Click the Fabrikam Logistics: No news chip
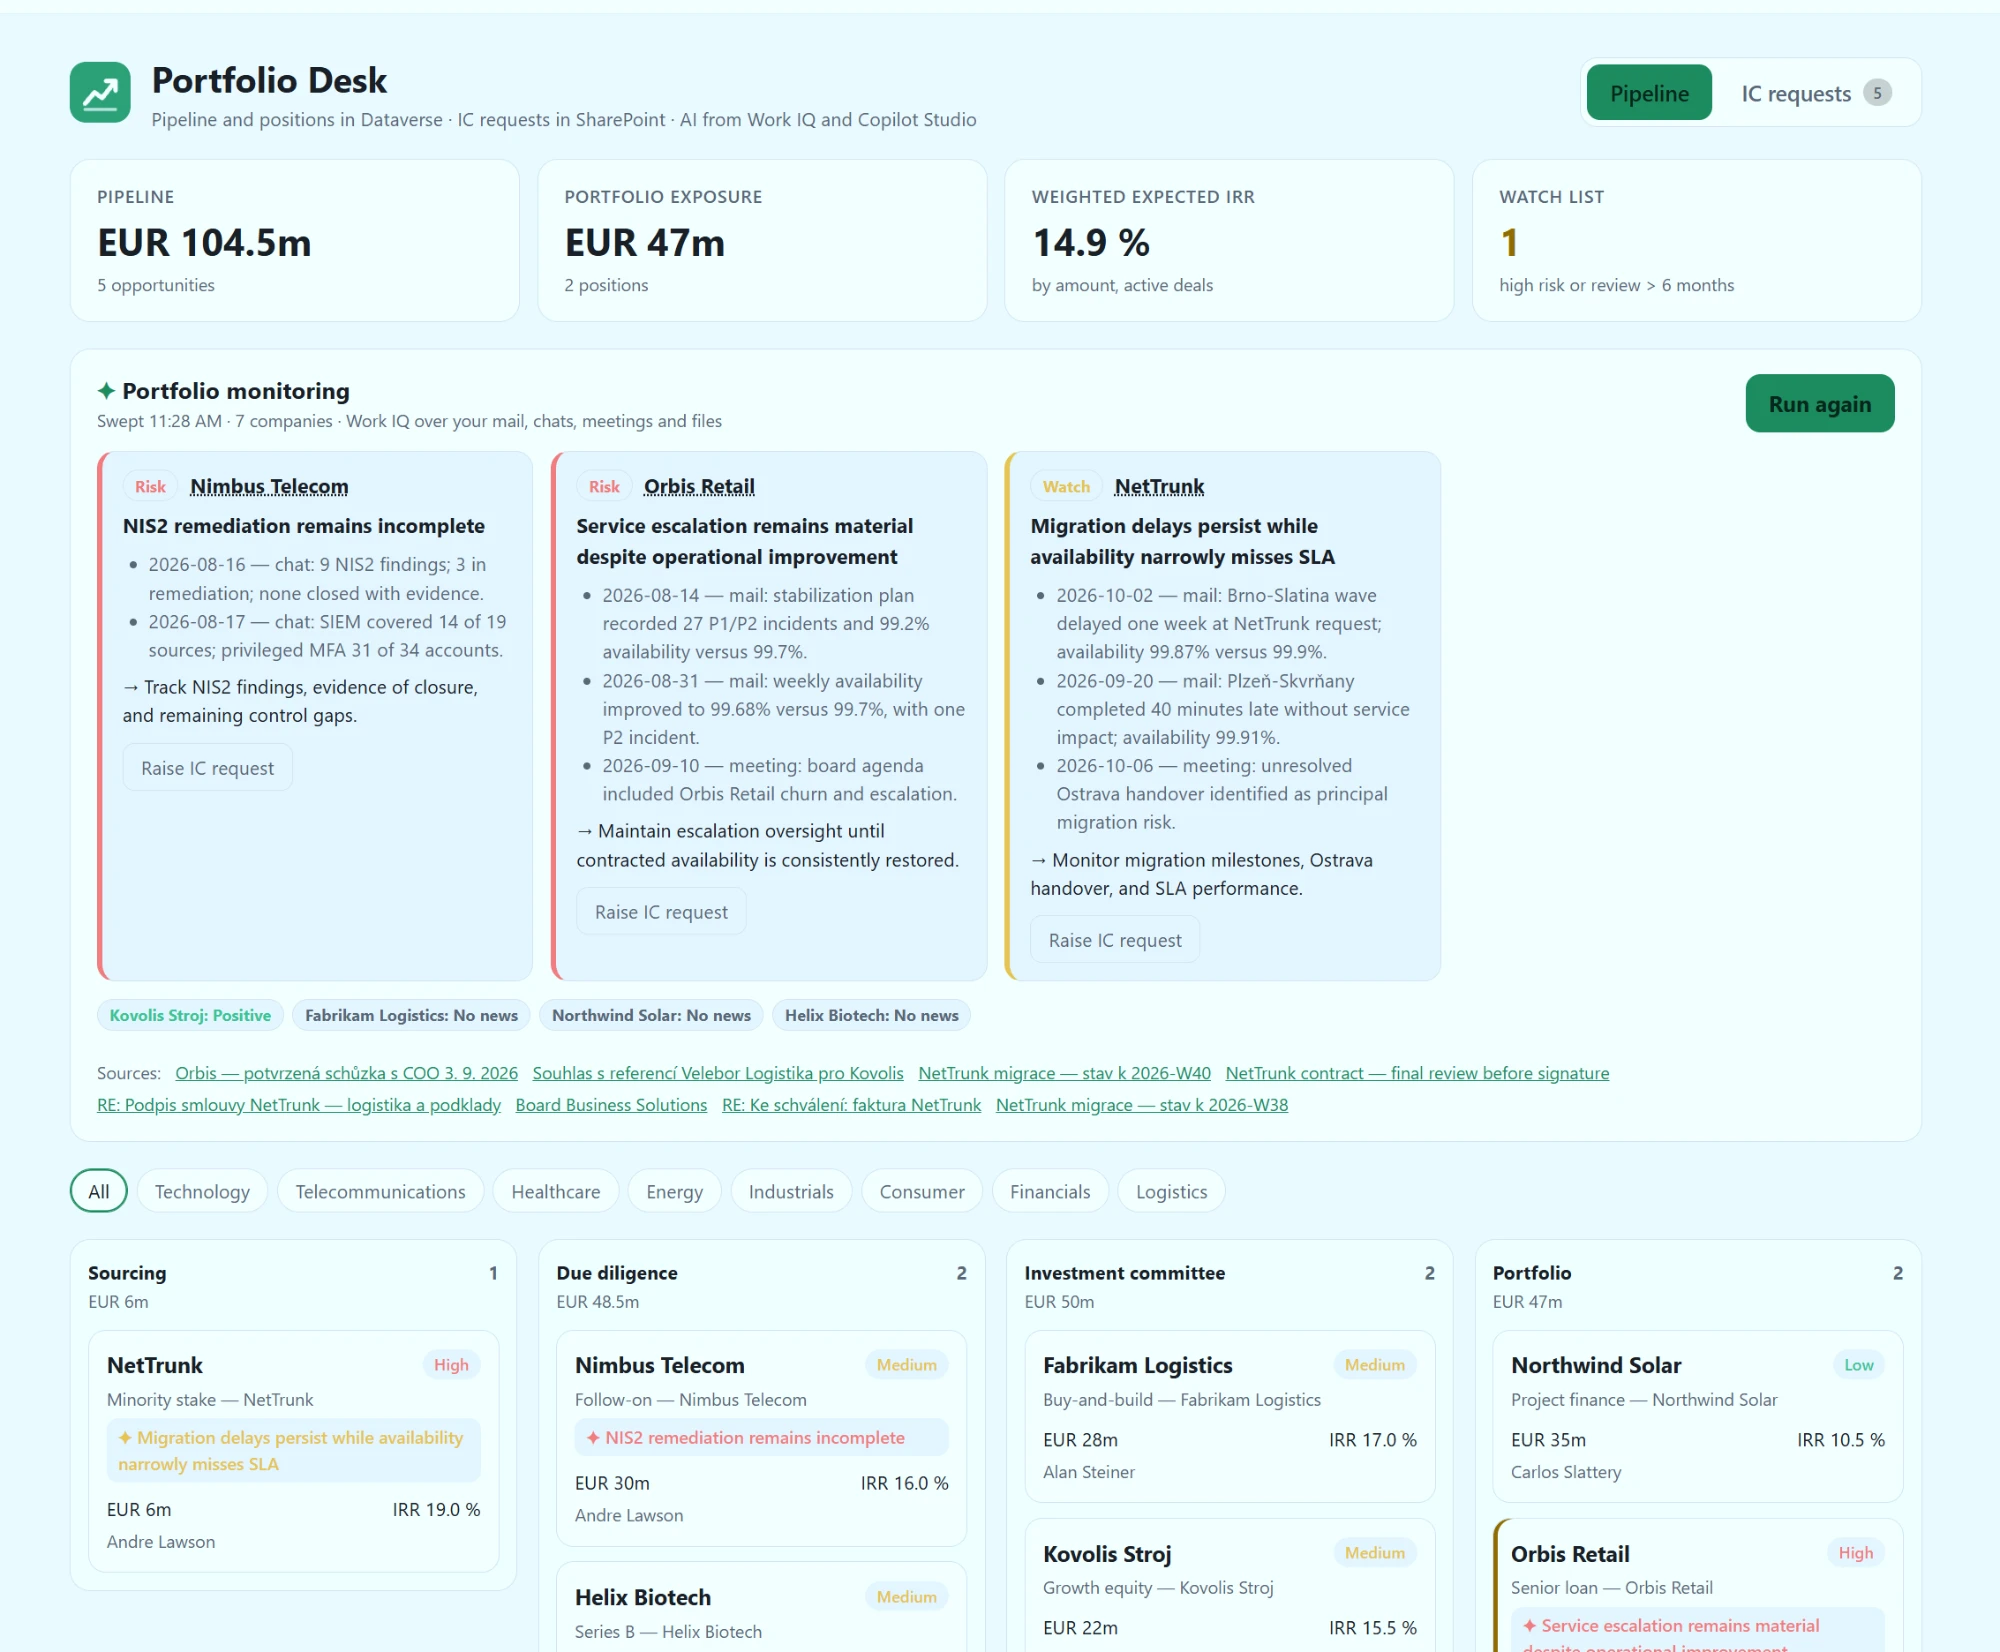 point(411,1015)
